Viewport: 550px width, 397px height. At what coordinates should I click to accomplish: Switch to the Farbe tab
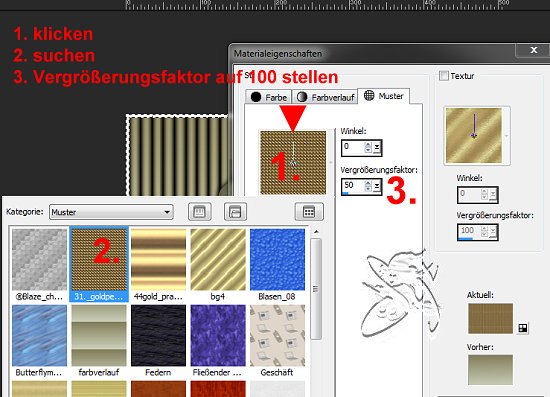268,97
